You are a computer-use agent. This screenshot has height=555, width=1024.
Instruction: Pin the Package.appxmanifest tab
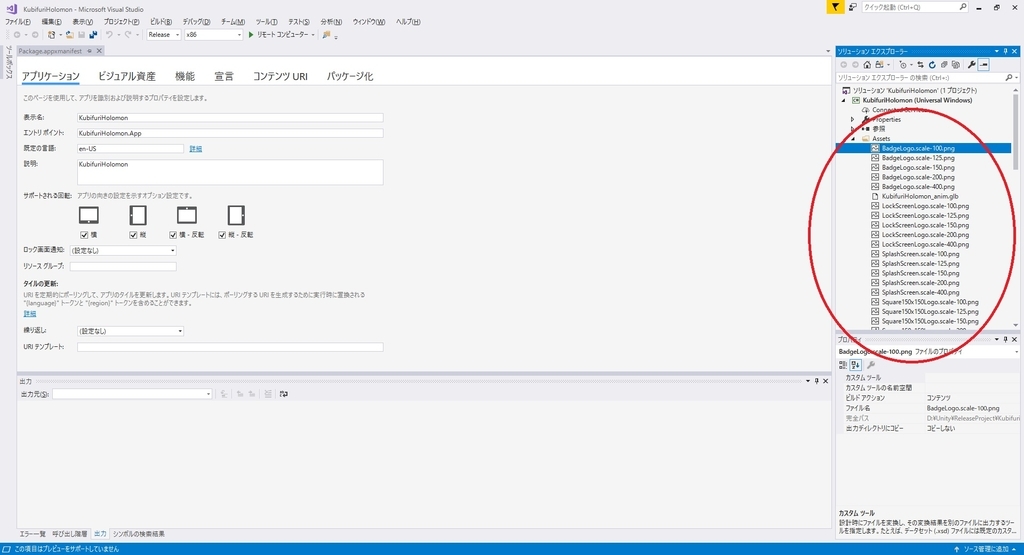pyautogui.click(x=89, y=51)
